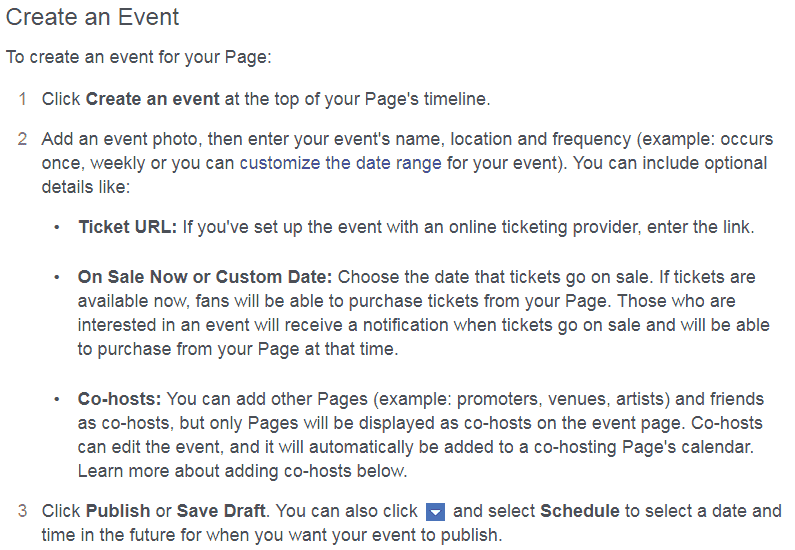This screenshot has height=550, width=795.
Task: Click the bullet before Co-hosts
Action: pyautogui.click(x=57, y=400)
